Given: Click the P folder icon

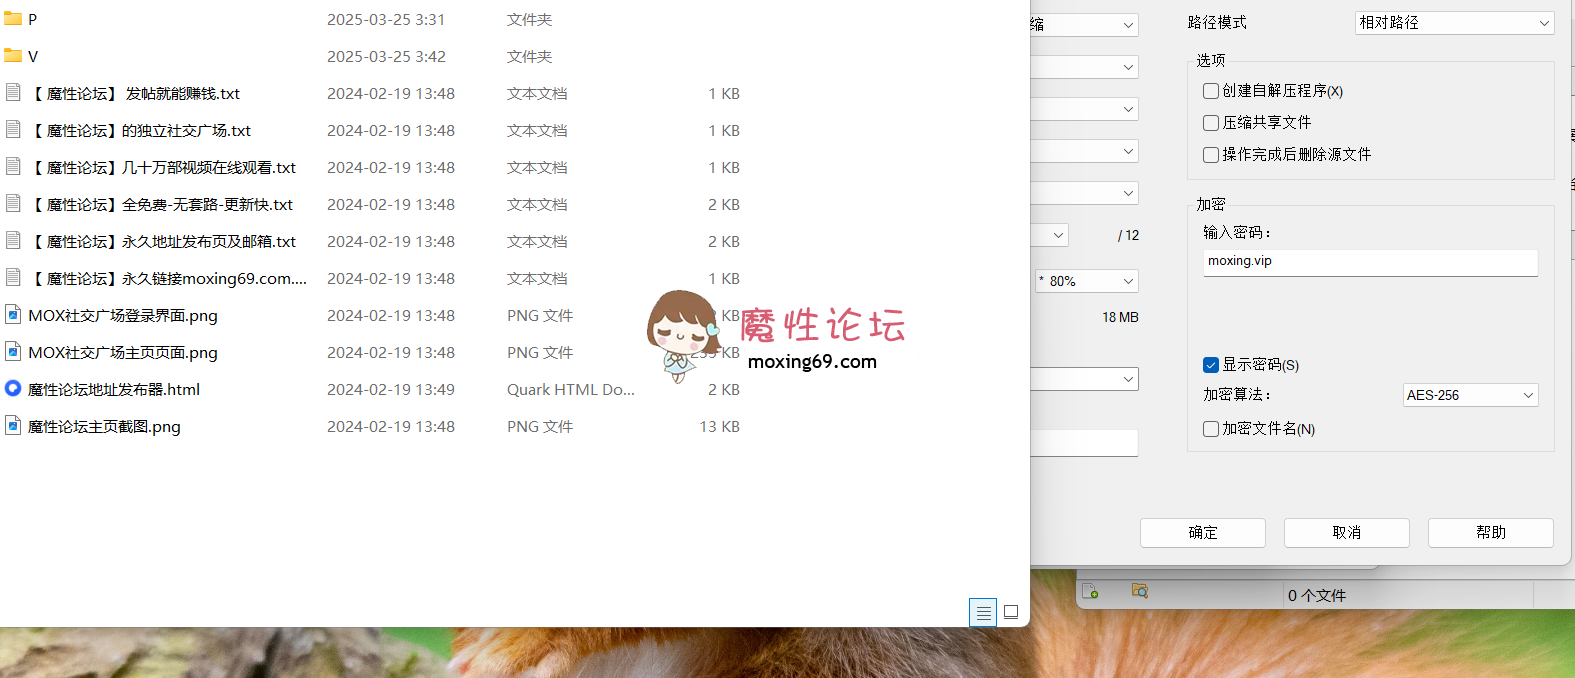Looking at the screenshot, I should [13, 19].
